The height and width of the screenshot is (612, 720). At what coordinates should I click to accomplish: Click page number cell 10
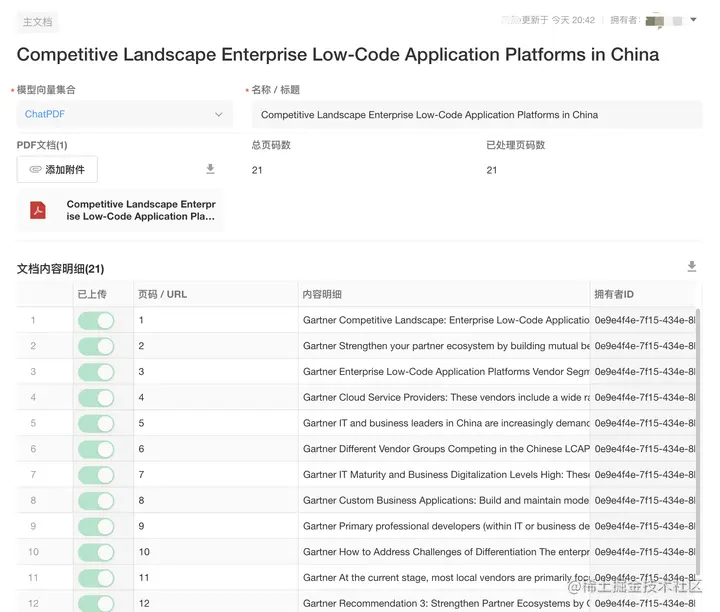pyautogui.click(x=216, y=551)
